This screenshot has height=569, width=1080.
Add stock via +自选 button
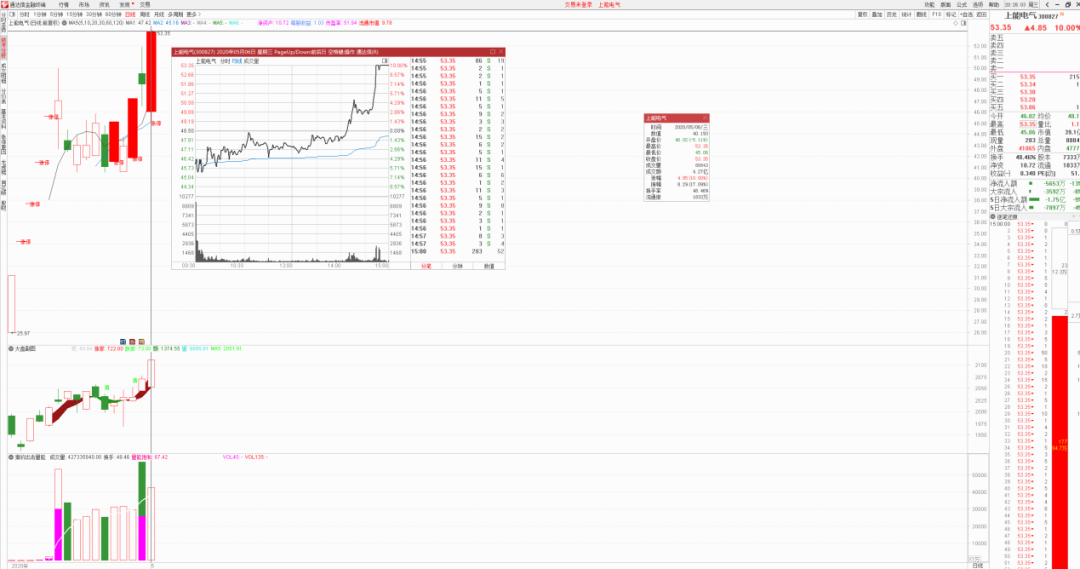[x=966, y=14]
